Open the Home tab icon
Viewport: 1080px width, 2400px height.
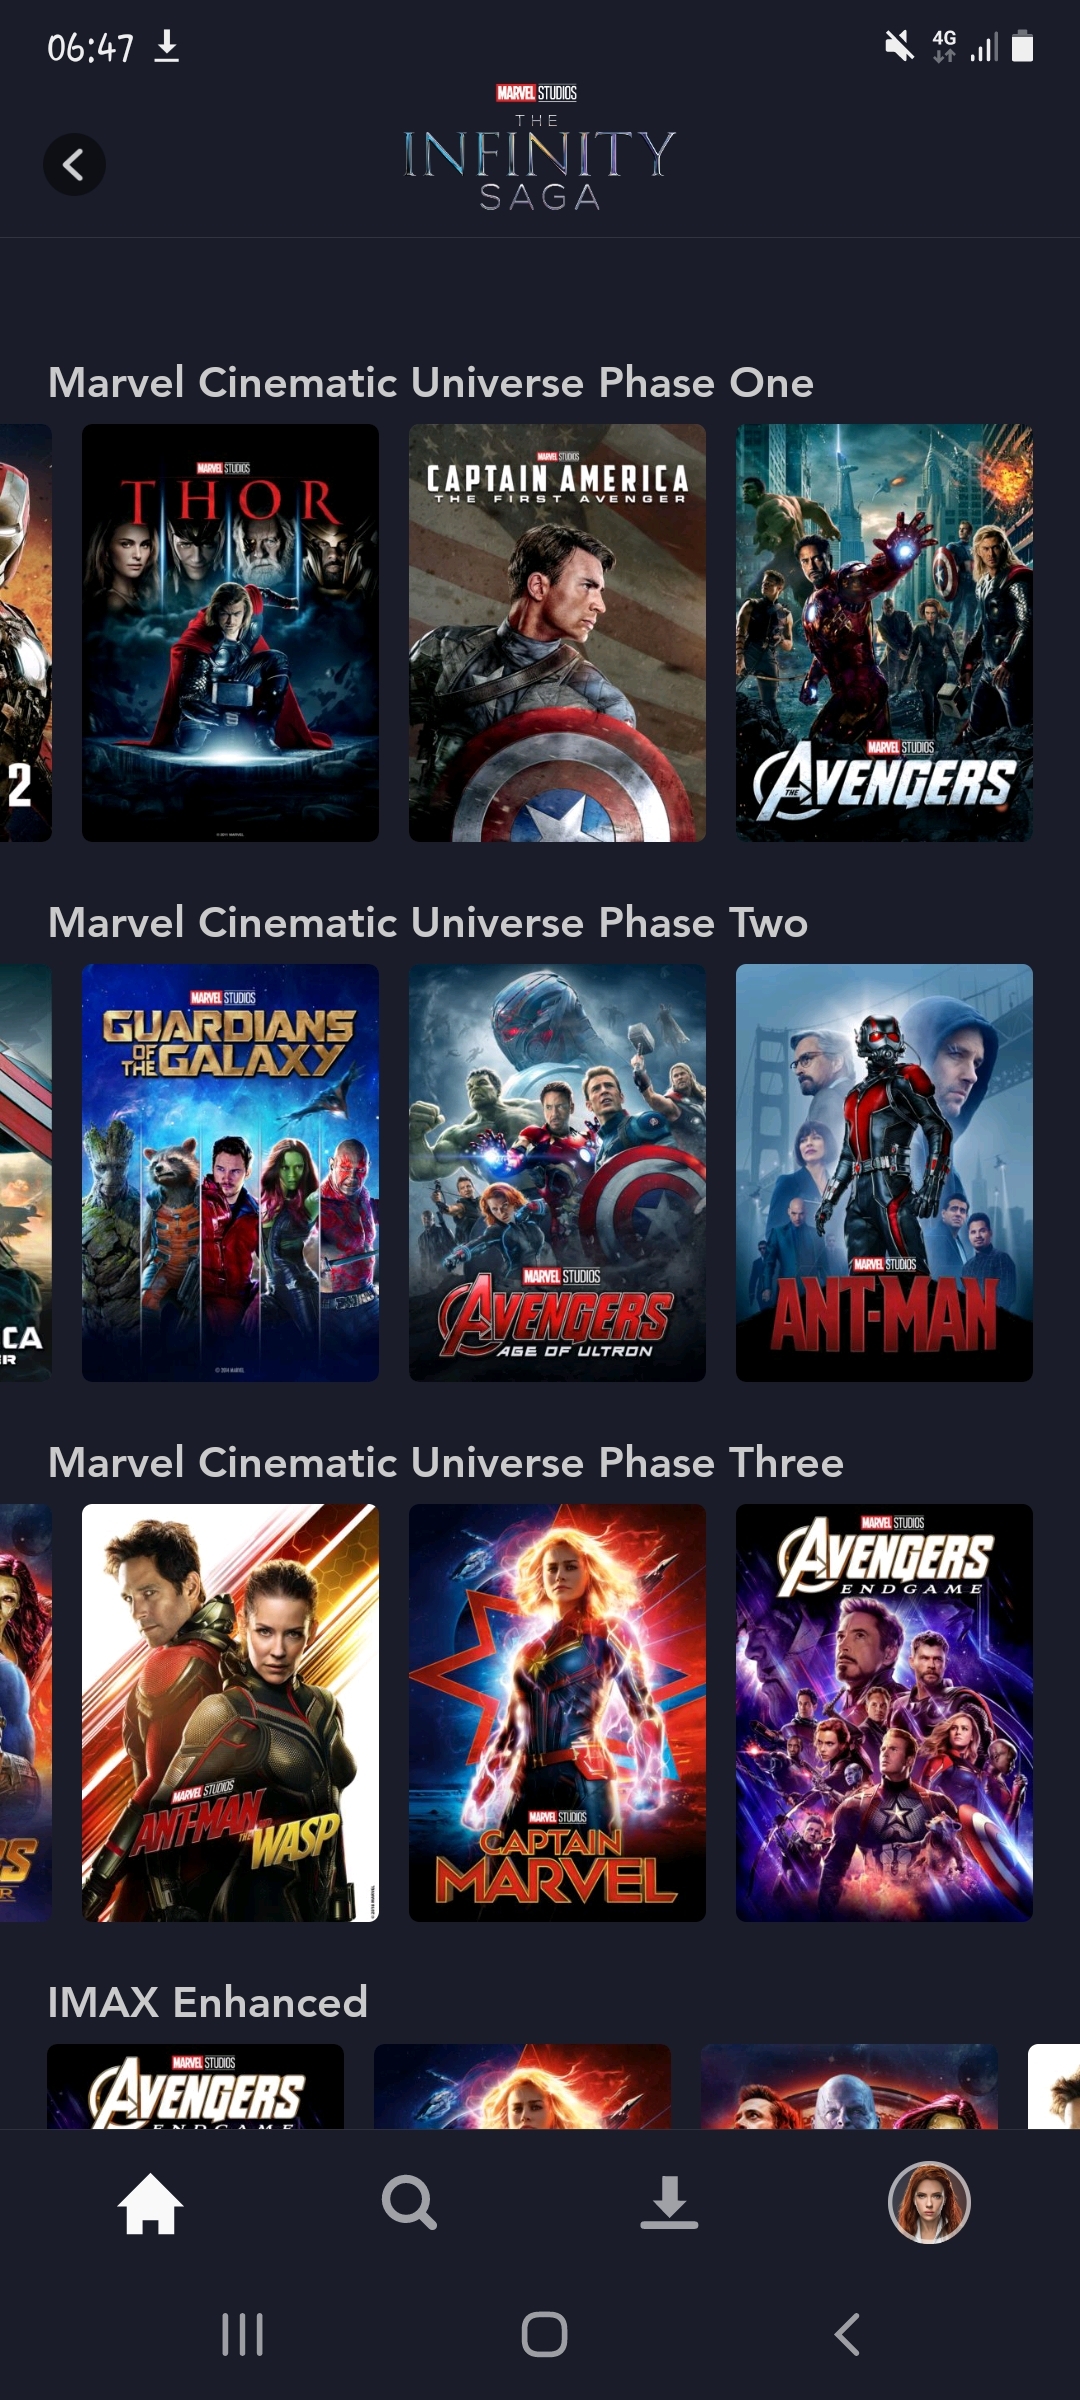click(150, 2204)
